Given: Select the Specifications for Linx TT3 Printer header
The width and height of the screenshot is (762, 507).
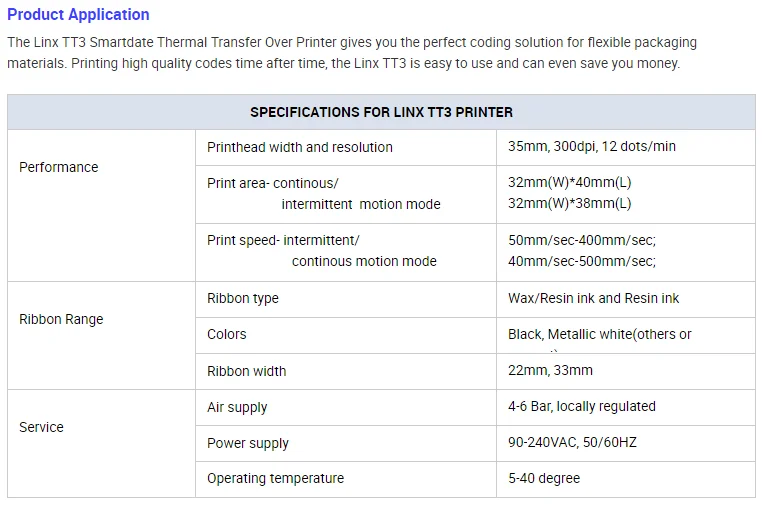Looking at the screenshot, I should click(x=381, y=112).
